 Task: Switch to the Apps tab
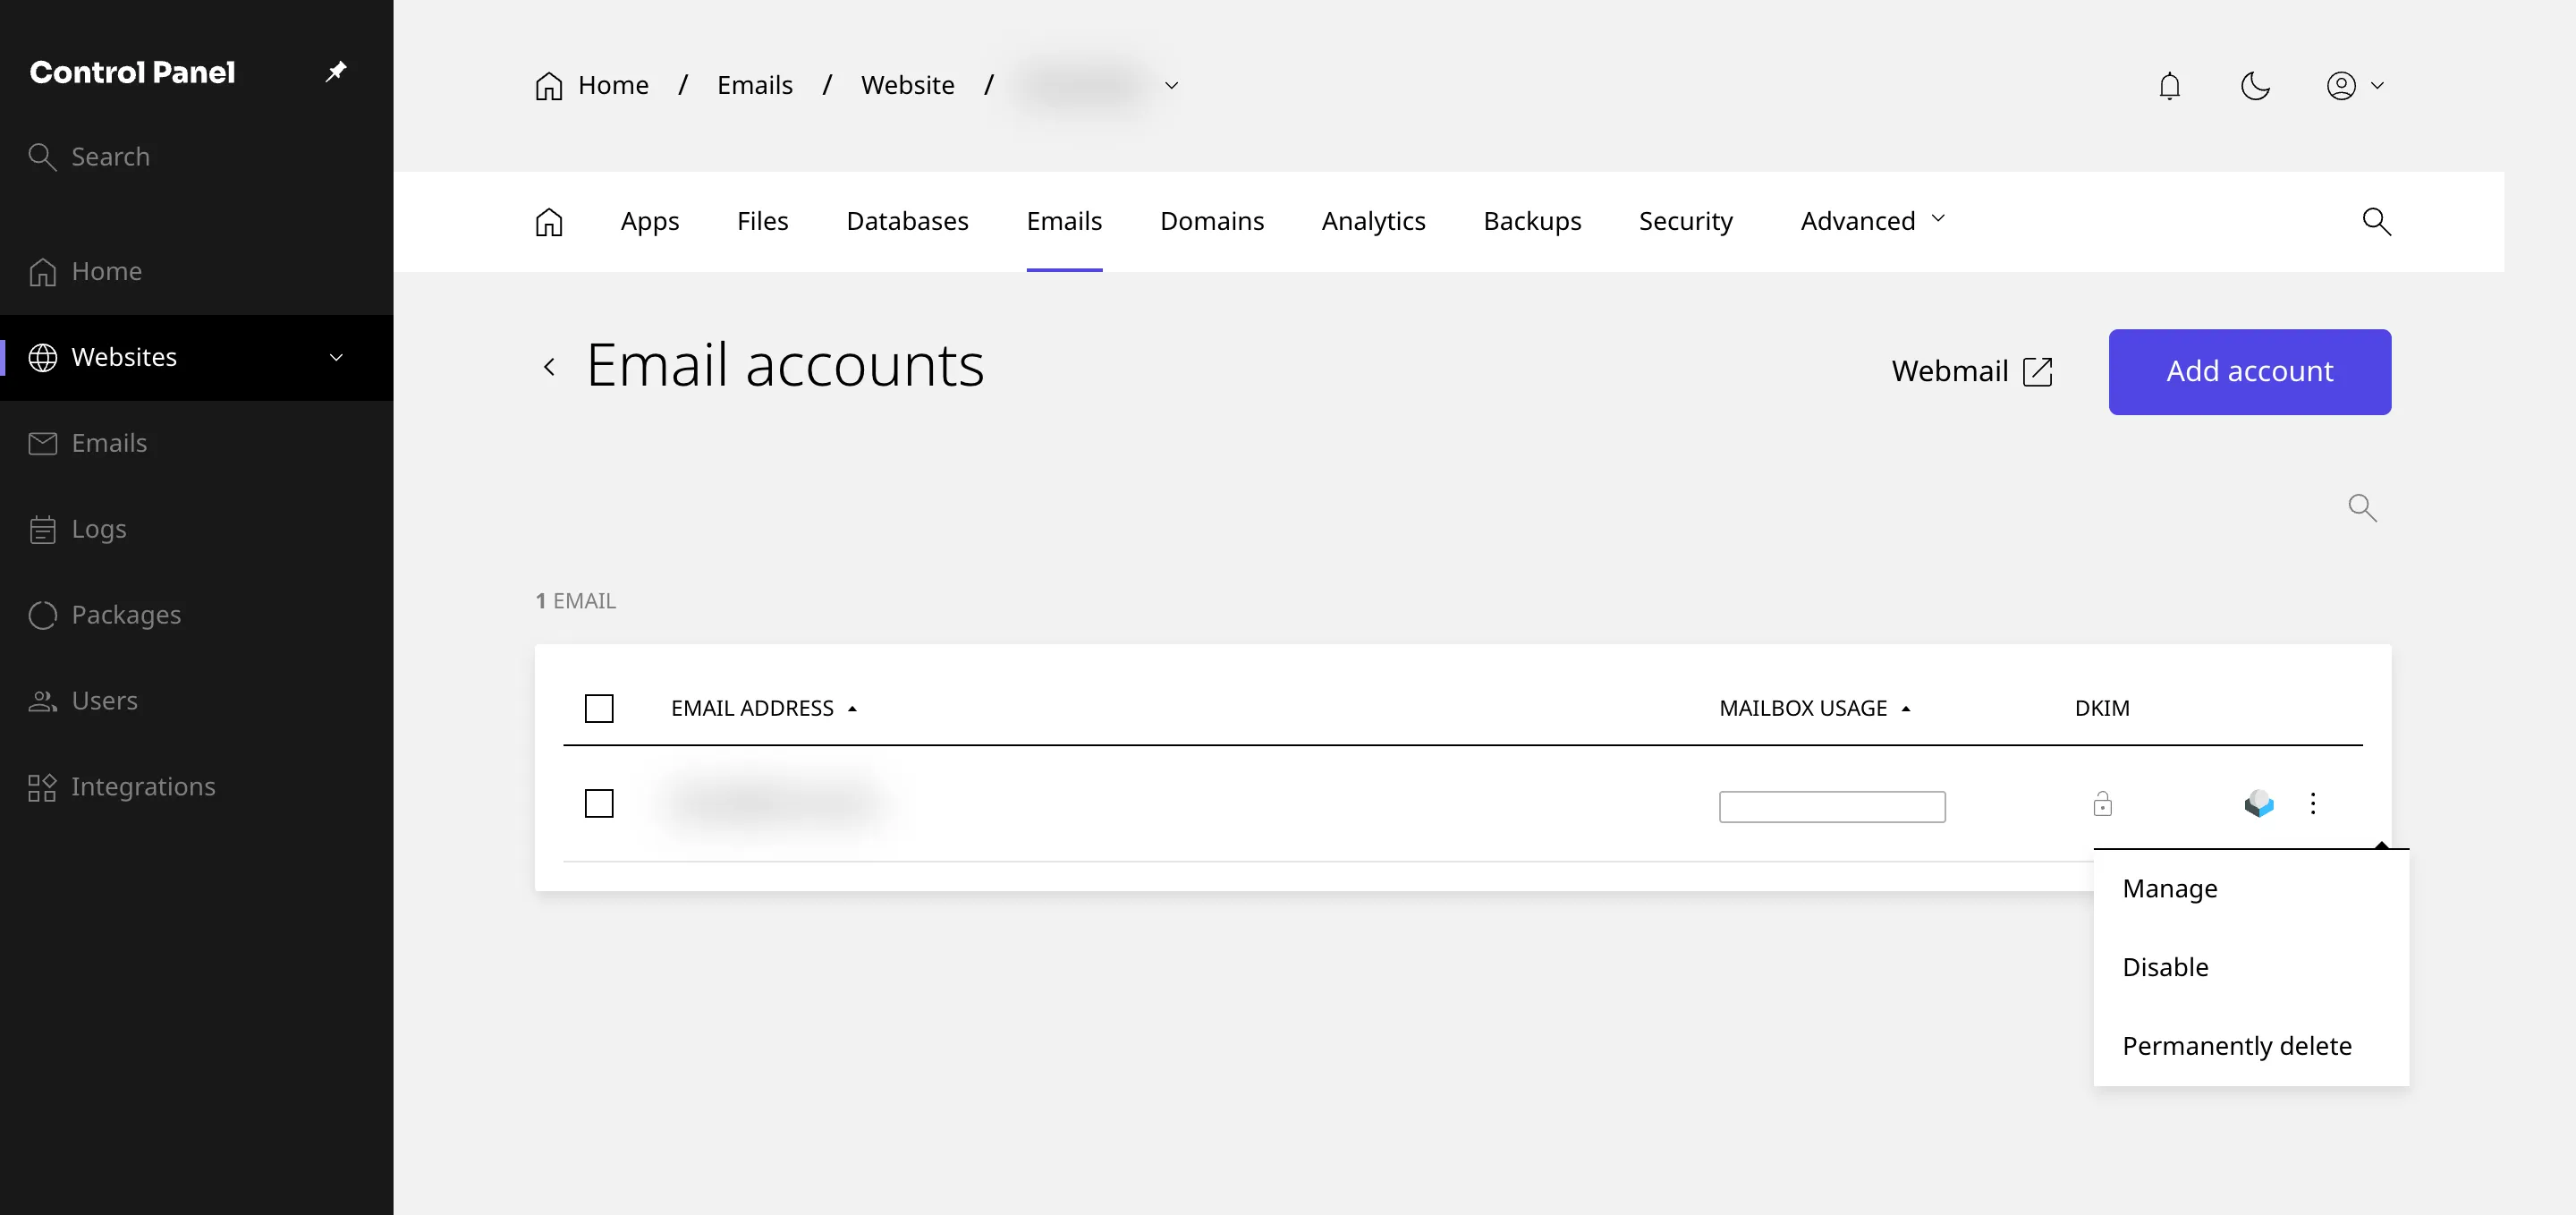point(650,221)
